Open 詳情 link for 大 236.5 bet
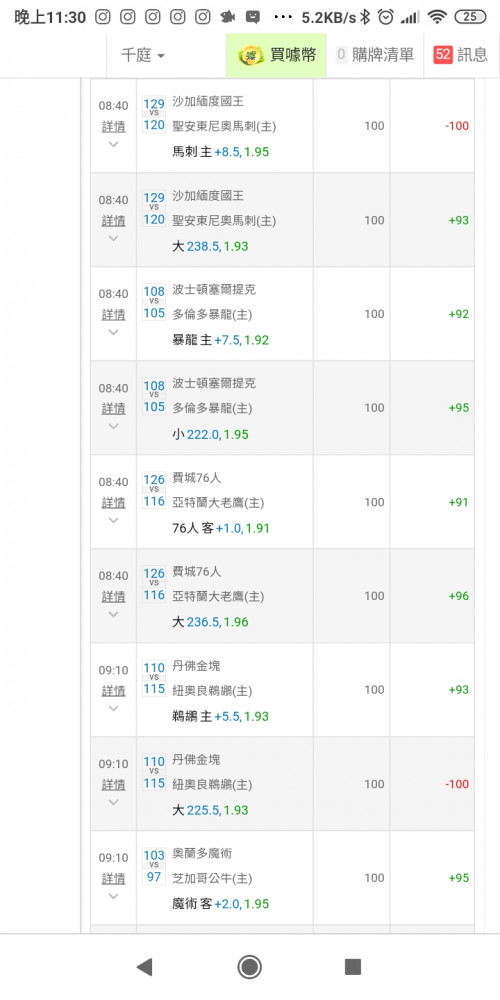The image size is (500, 1000). pyautogui.click(x=114, y=597)
